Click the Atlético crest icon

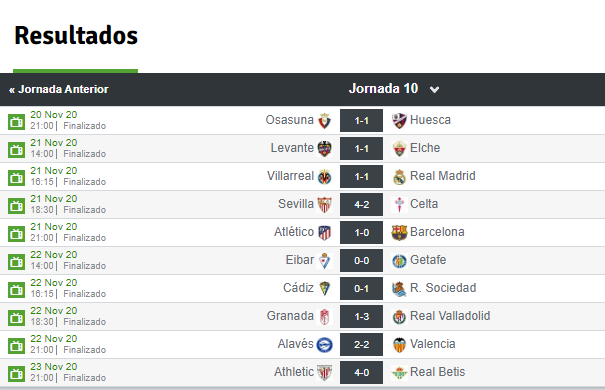point(324,233)
